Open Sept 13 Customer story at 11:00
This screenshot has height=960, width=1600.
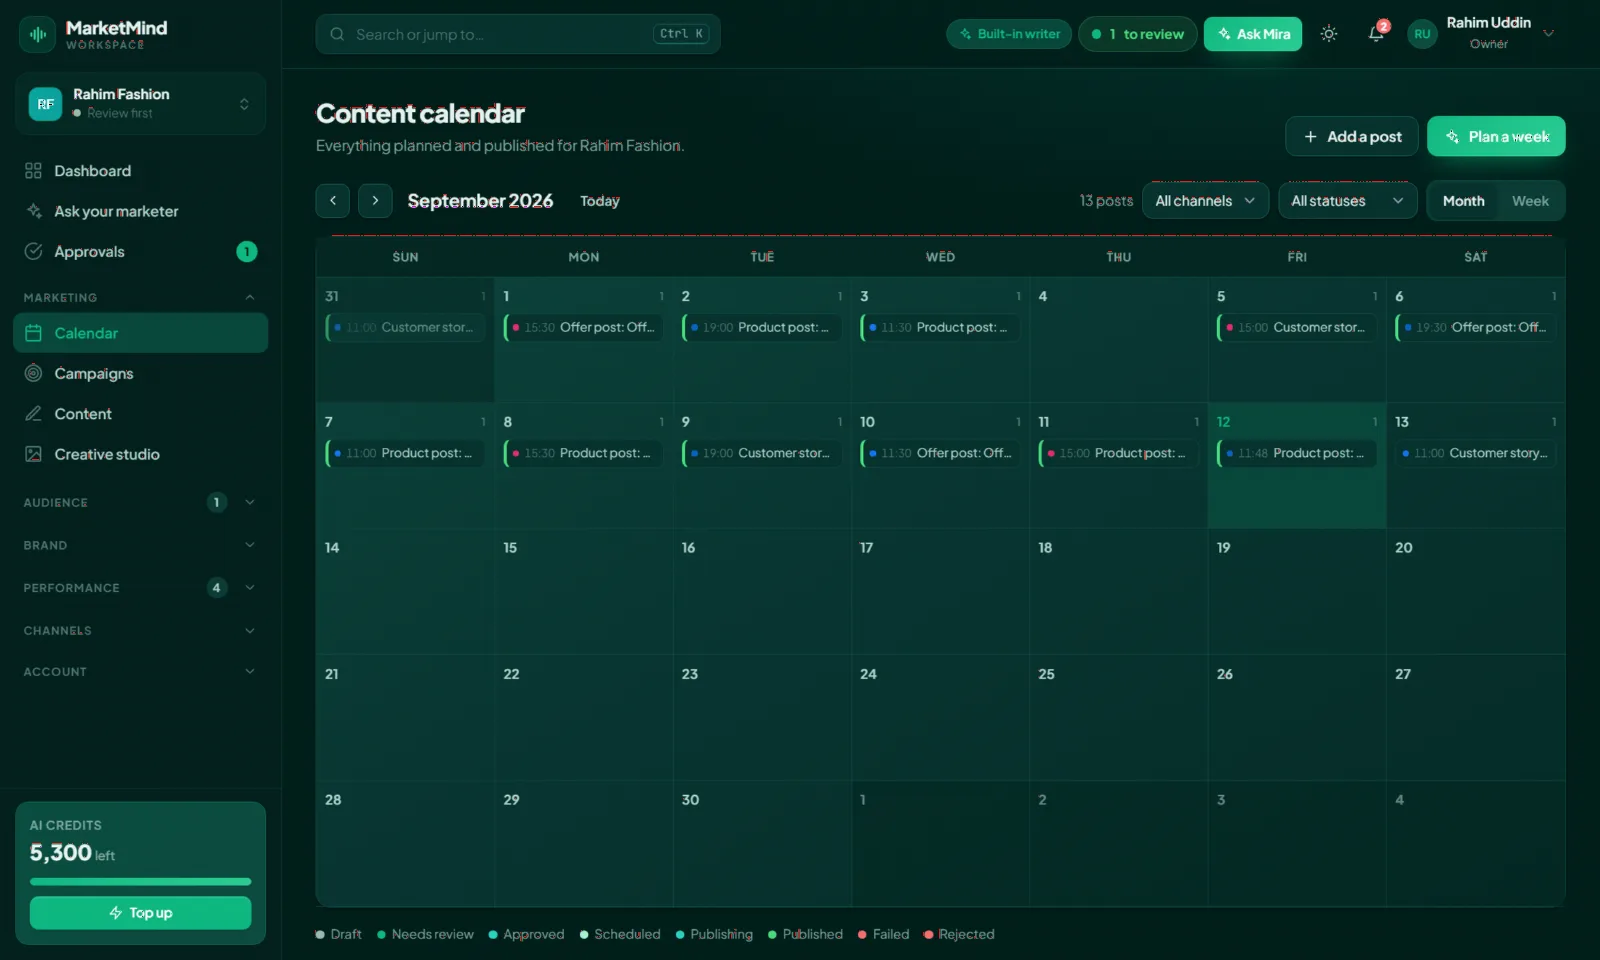point(1475,453)
